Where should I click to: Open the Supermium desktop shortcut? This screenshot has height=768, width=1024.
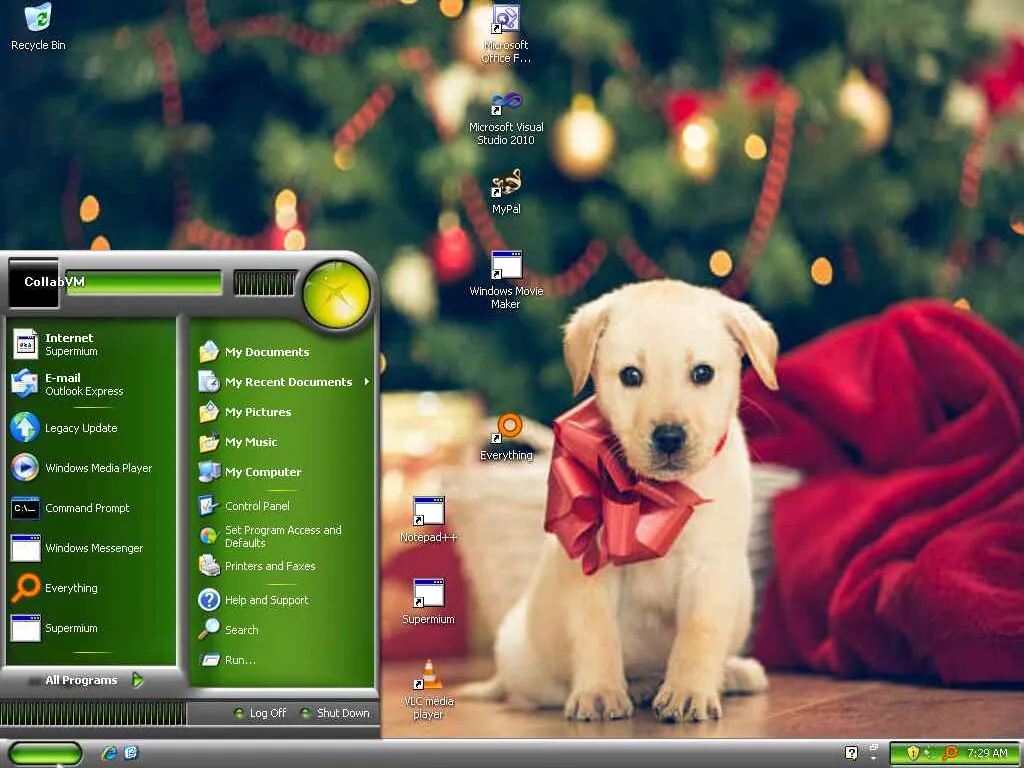pos(428,601)
